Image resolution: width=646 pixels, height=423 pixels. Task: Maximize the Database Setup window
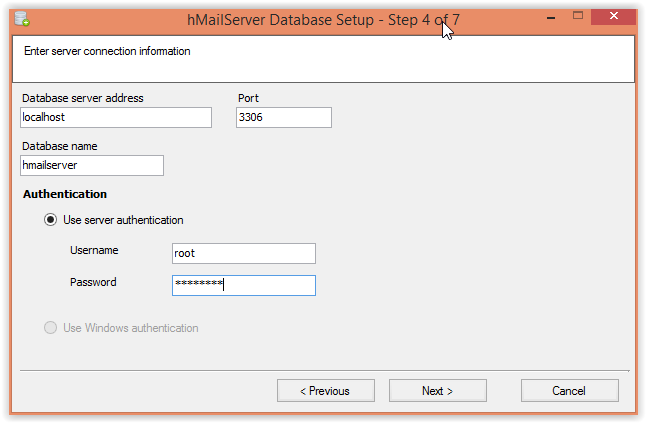(x=578, y=16)
